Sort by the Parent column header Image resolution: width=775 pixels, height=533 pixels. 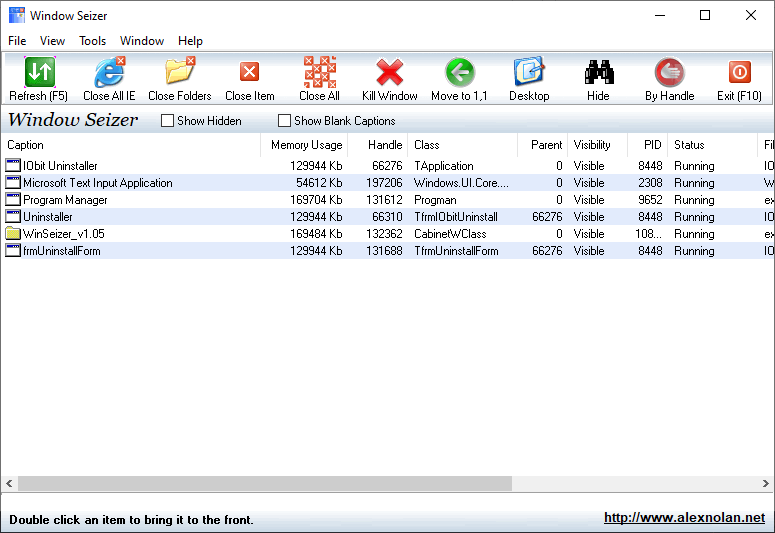coord(542,145)
